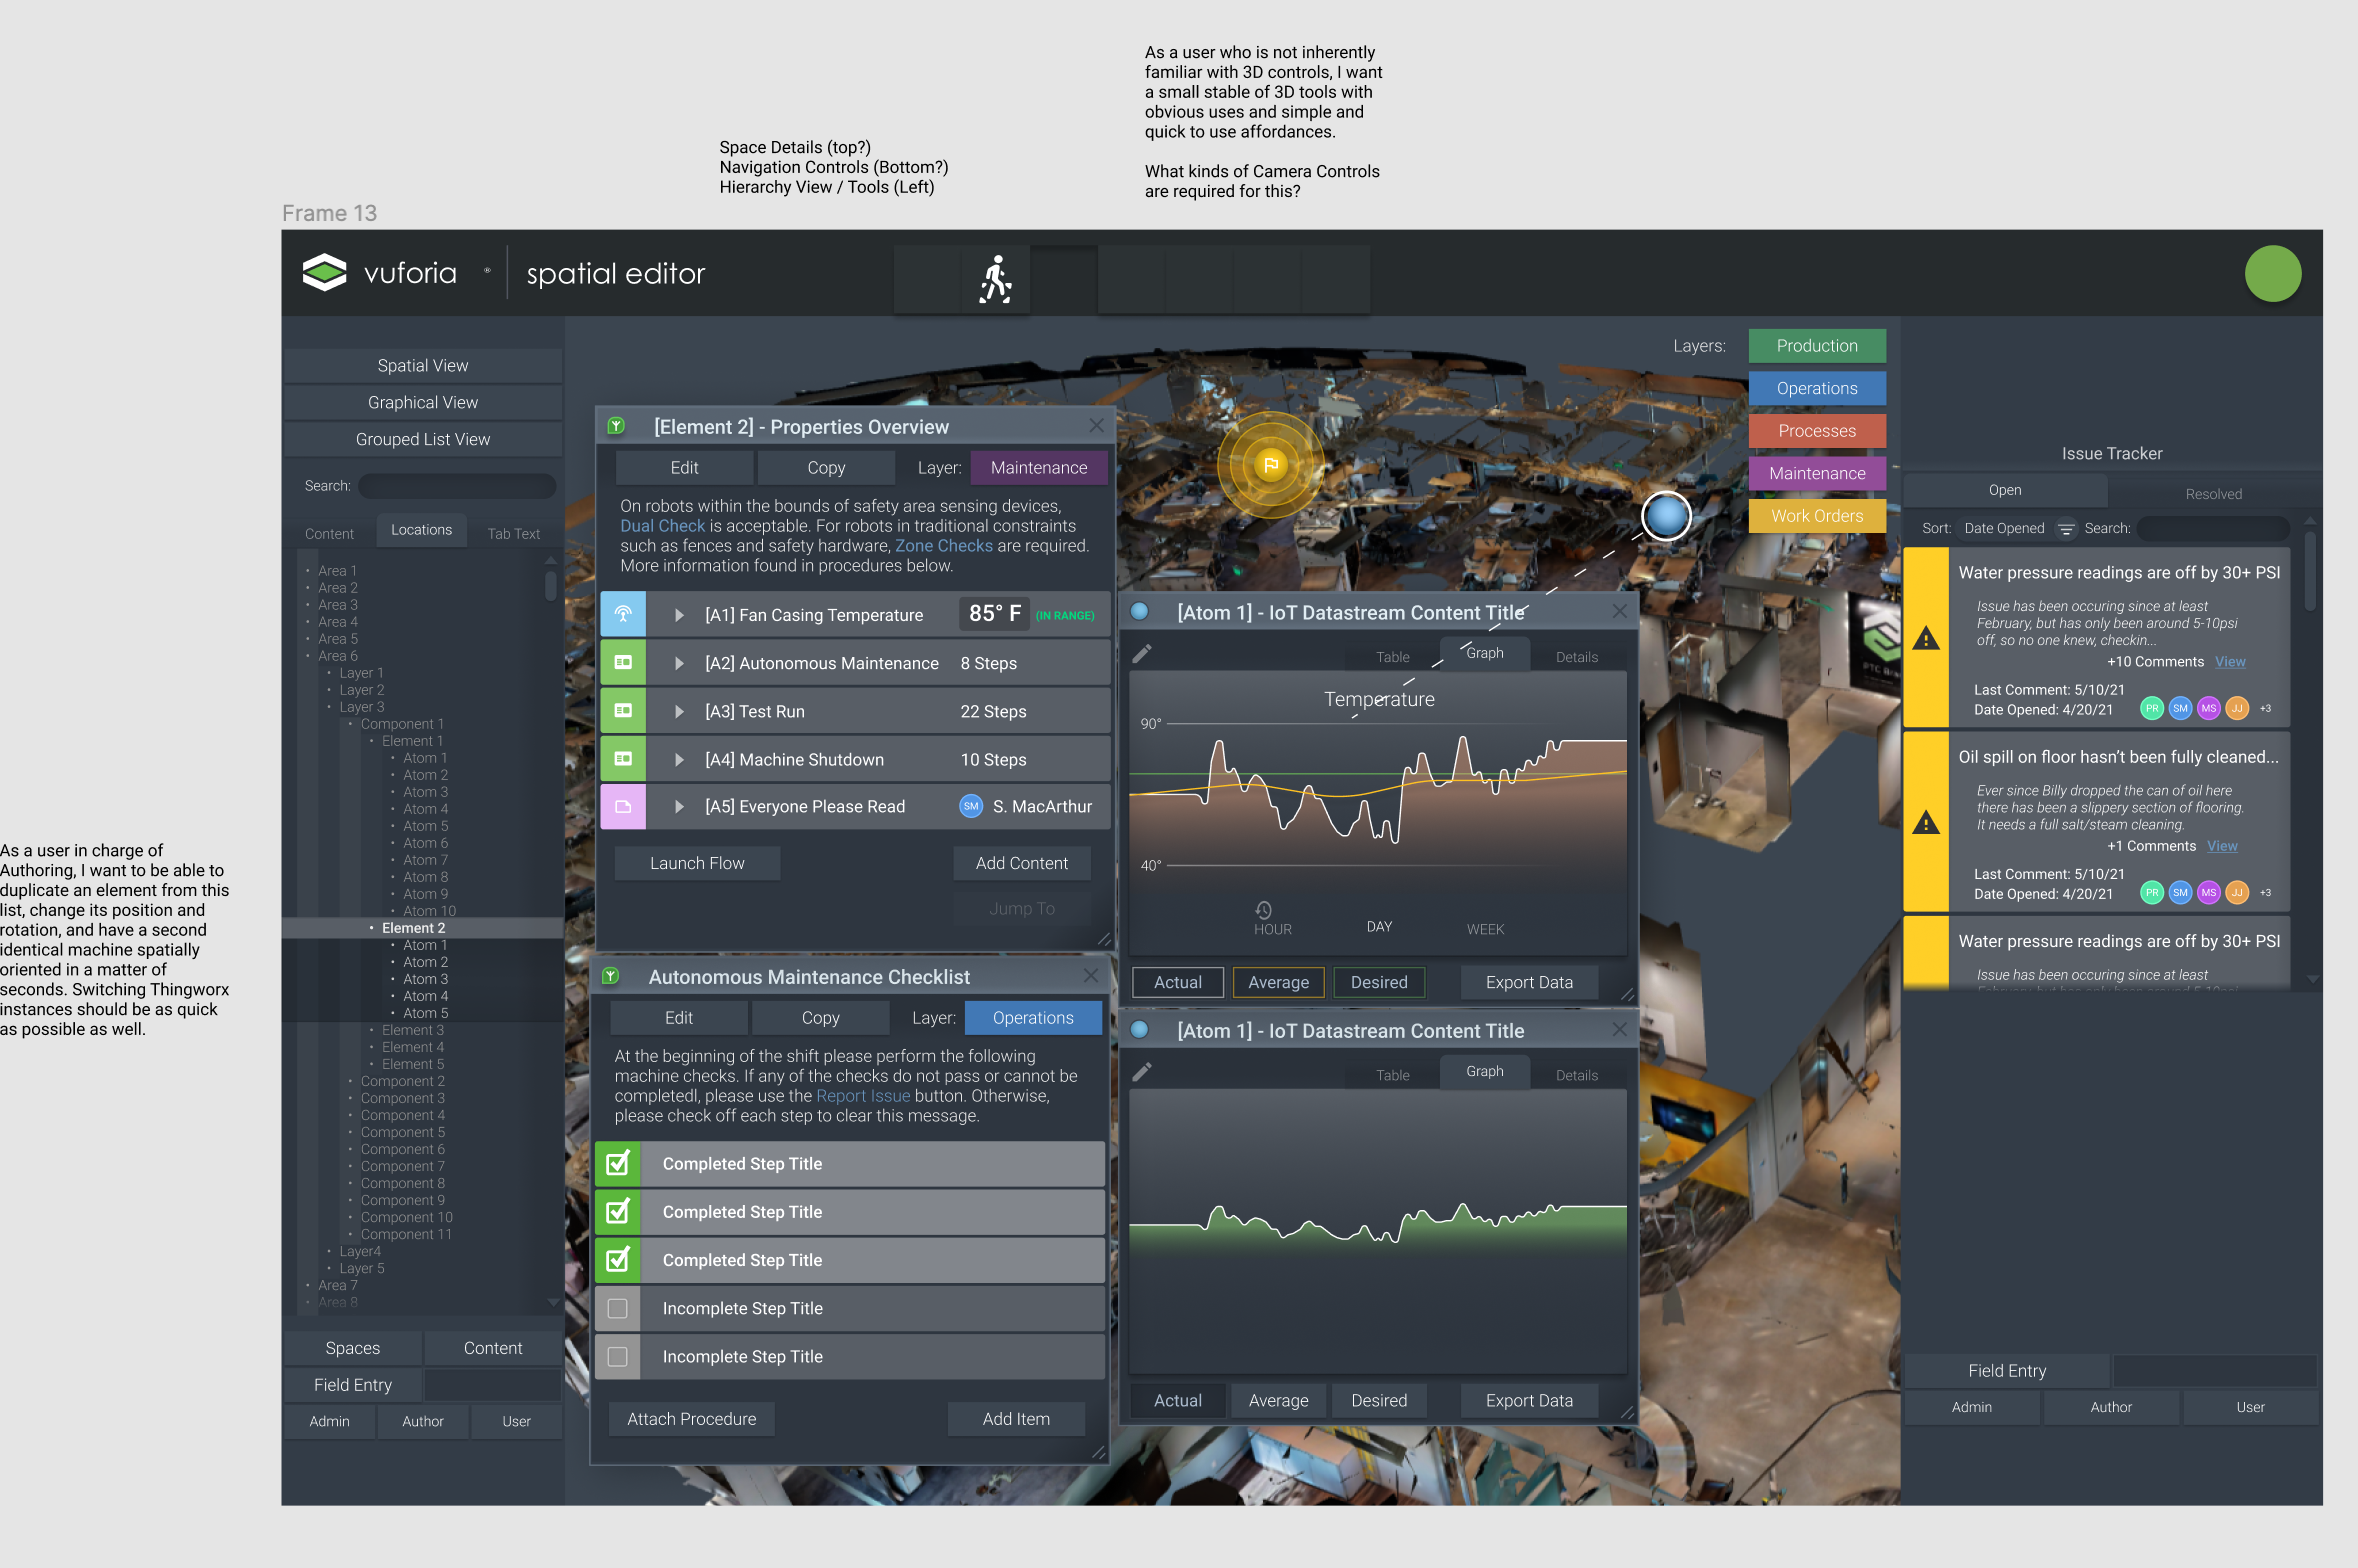Image resolution: width=2358 pixels, height=1568 pixels.
Task: Close the Autonomous Maintenance Checklist panel
Action: coord(1090,975)
